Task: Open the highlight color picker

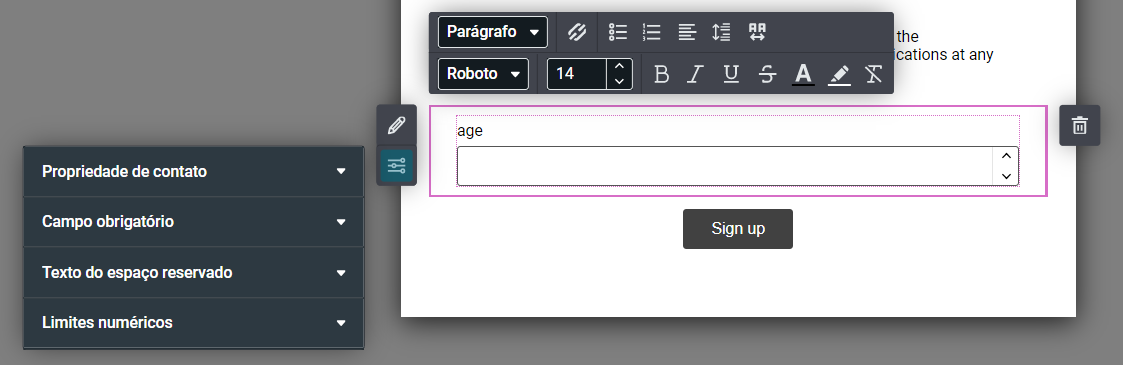Action: coord(839,74)
